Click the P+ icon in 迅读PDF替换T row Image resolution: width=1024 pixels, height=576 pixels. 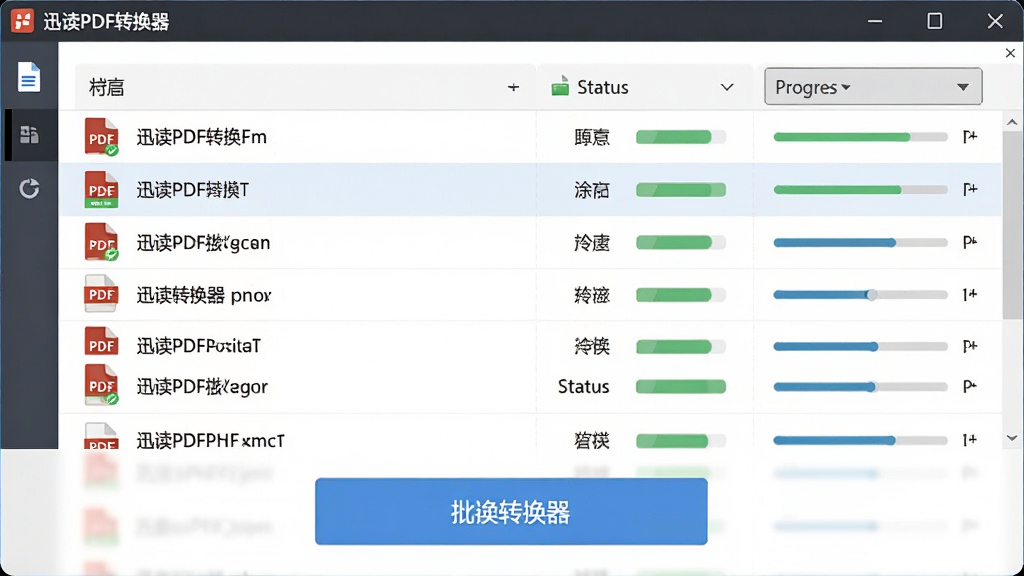click(970, 189)
